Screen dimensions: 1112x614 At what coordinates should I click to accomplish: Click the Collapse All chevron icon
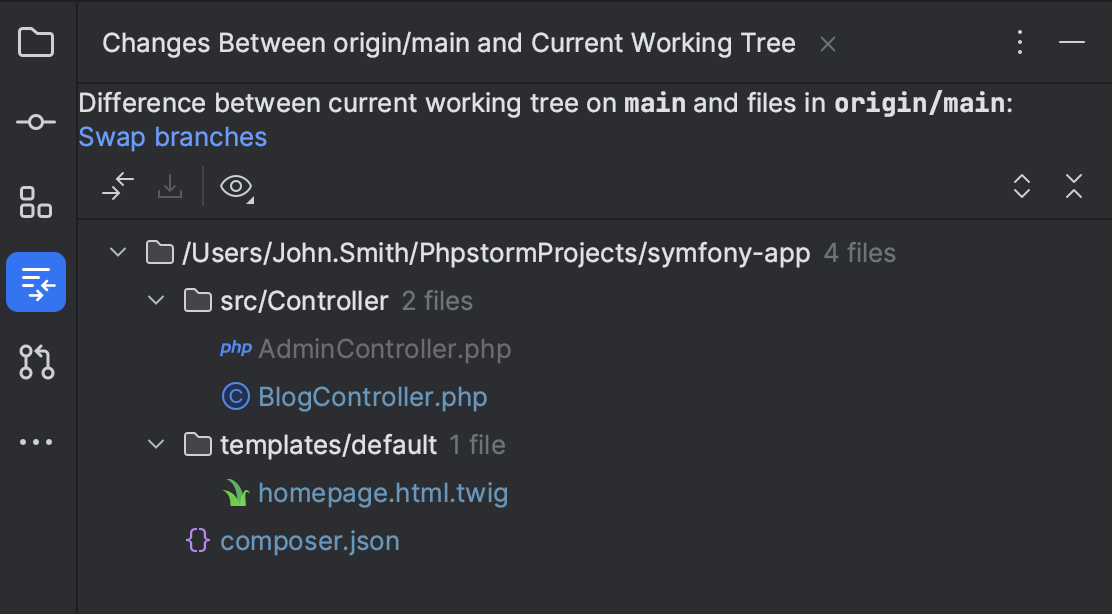click(1073, 187)
